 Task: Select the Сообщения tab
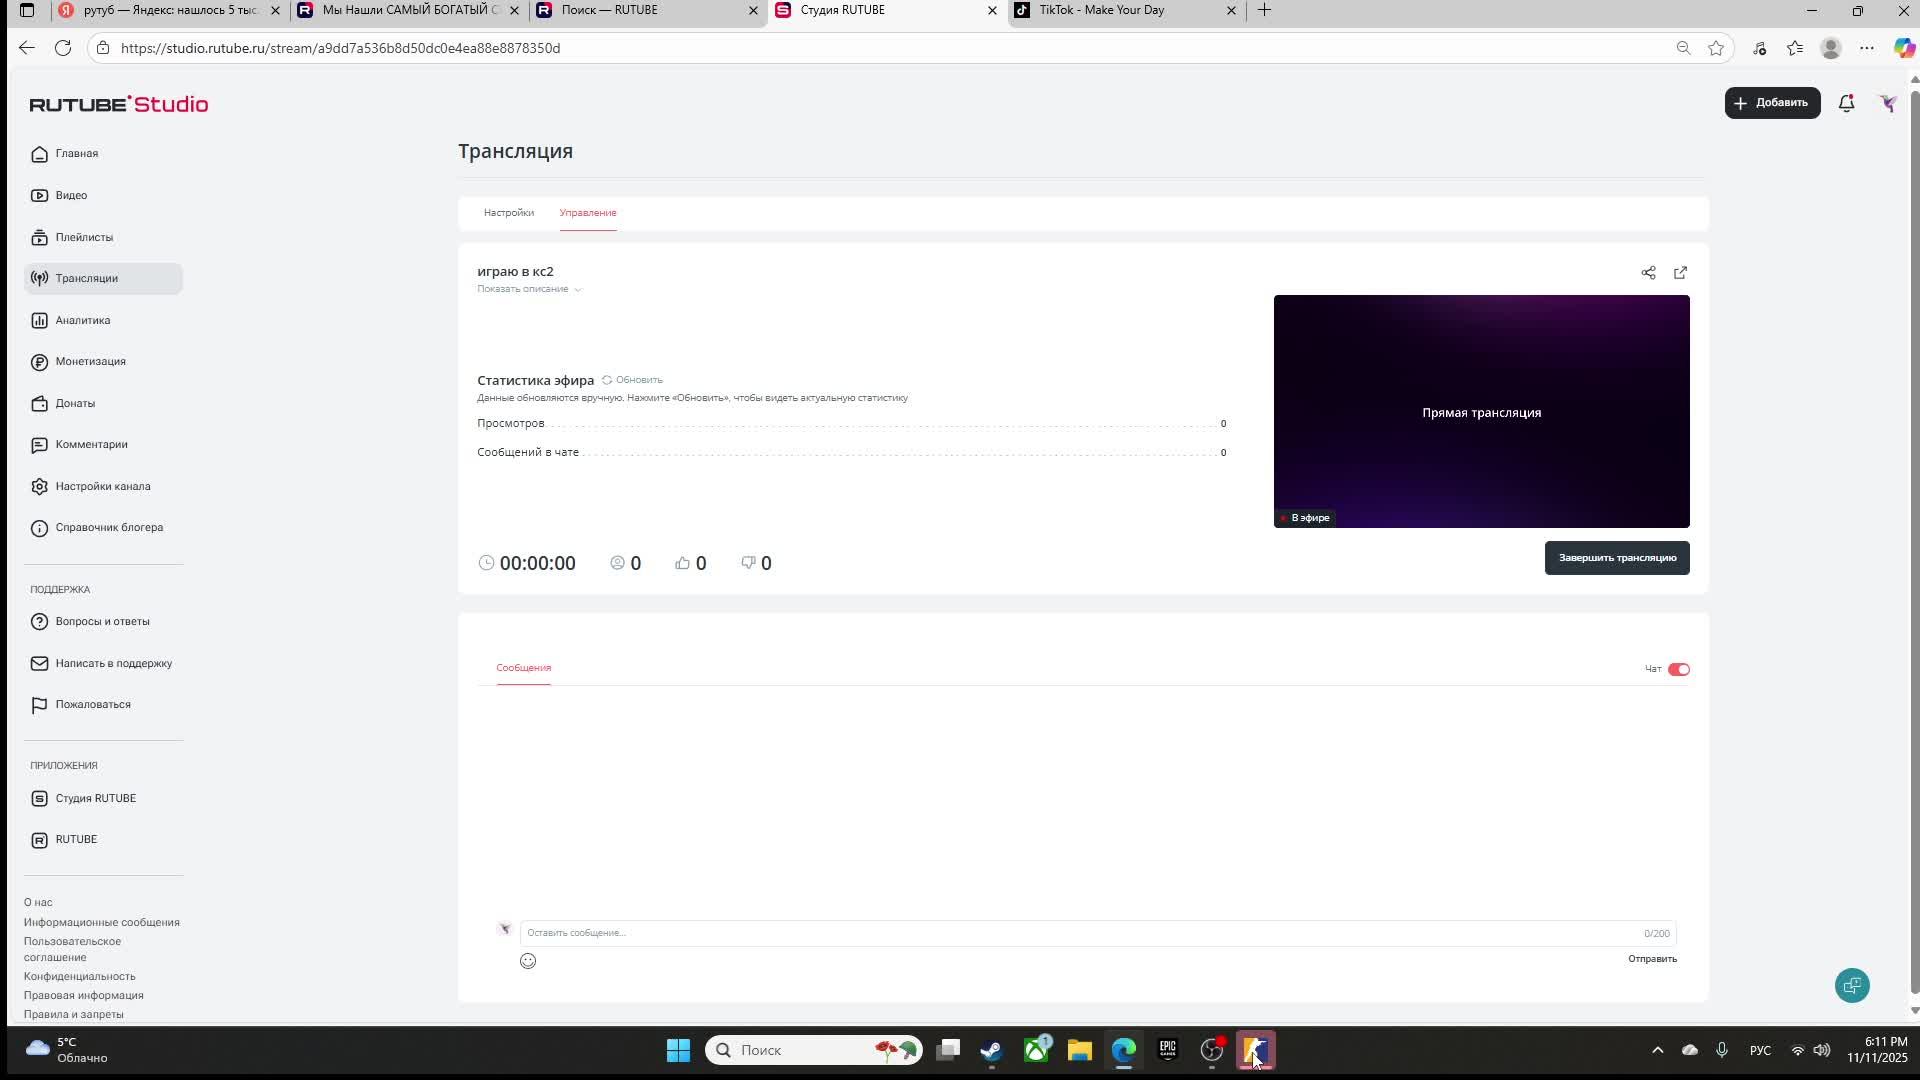(x=523, y=668)
